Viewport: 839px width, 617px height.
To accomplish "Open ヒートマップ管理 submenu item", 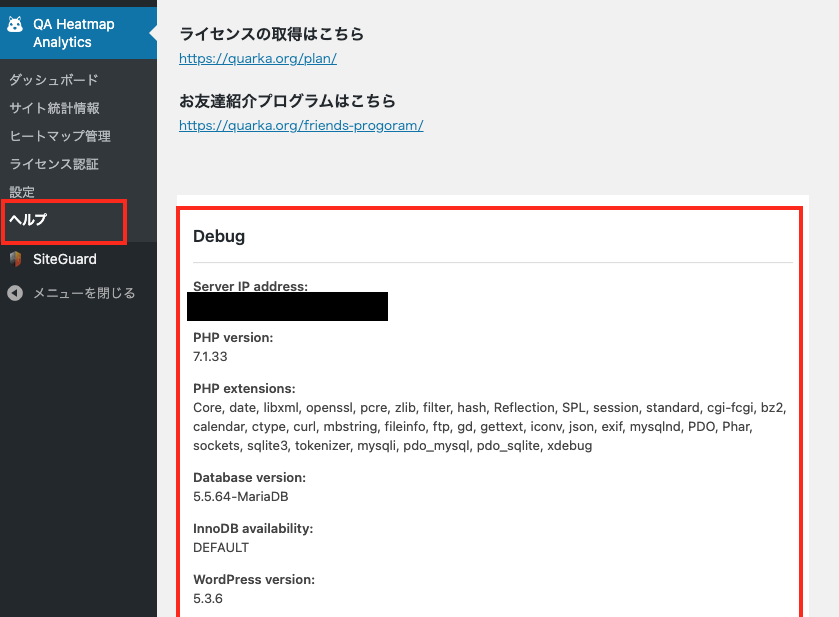I will tap(60, 136).
